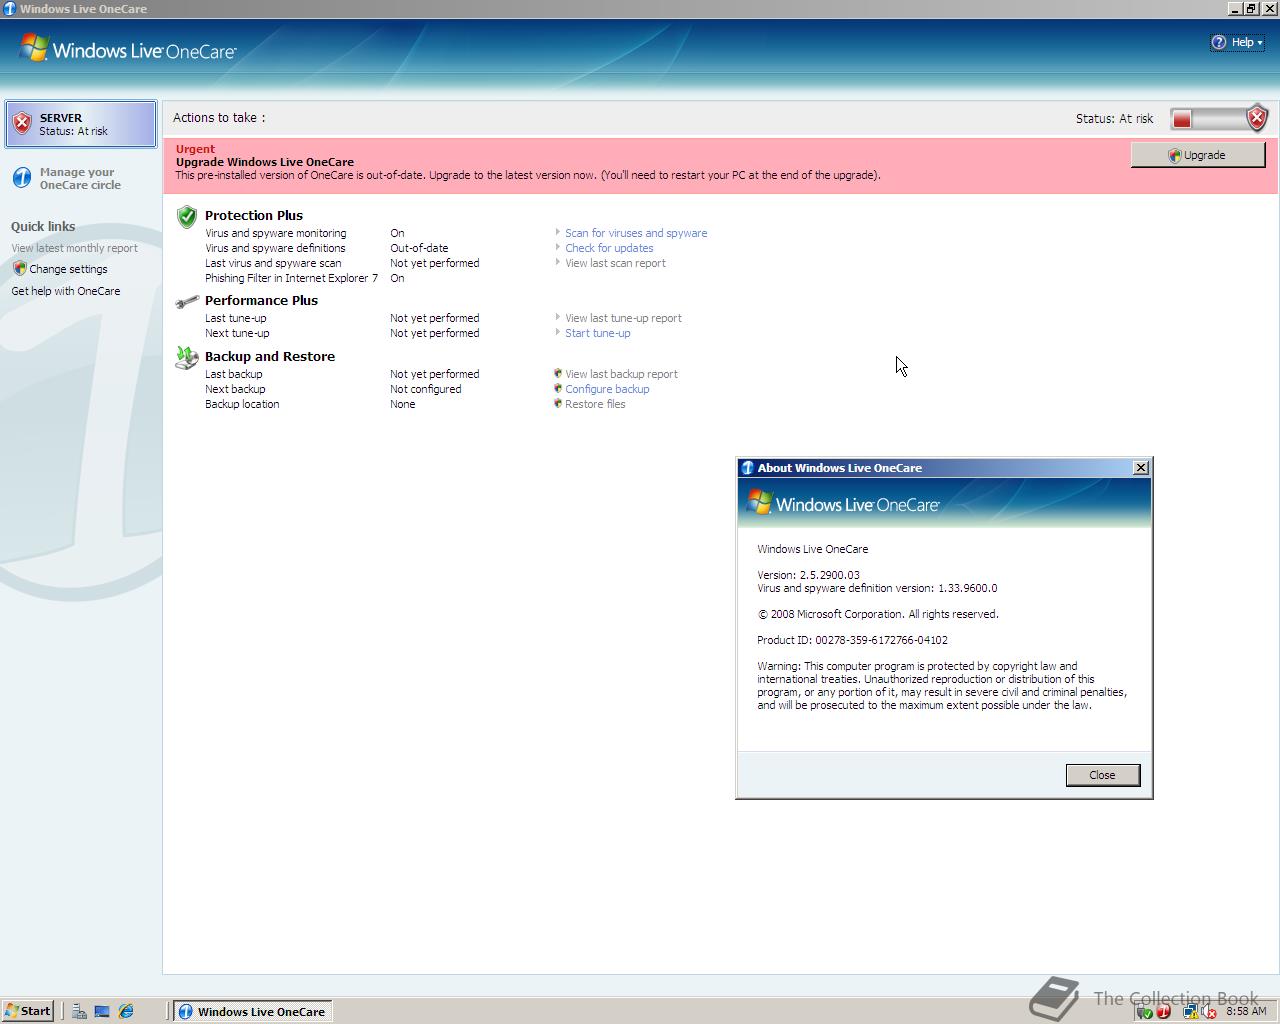1280x1024 pixels.
Task: Click the Close button in About dialog
Action: pos(1102,775)
